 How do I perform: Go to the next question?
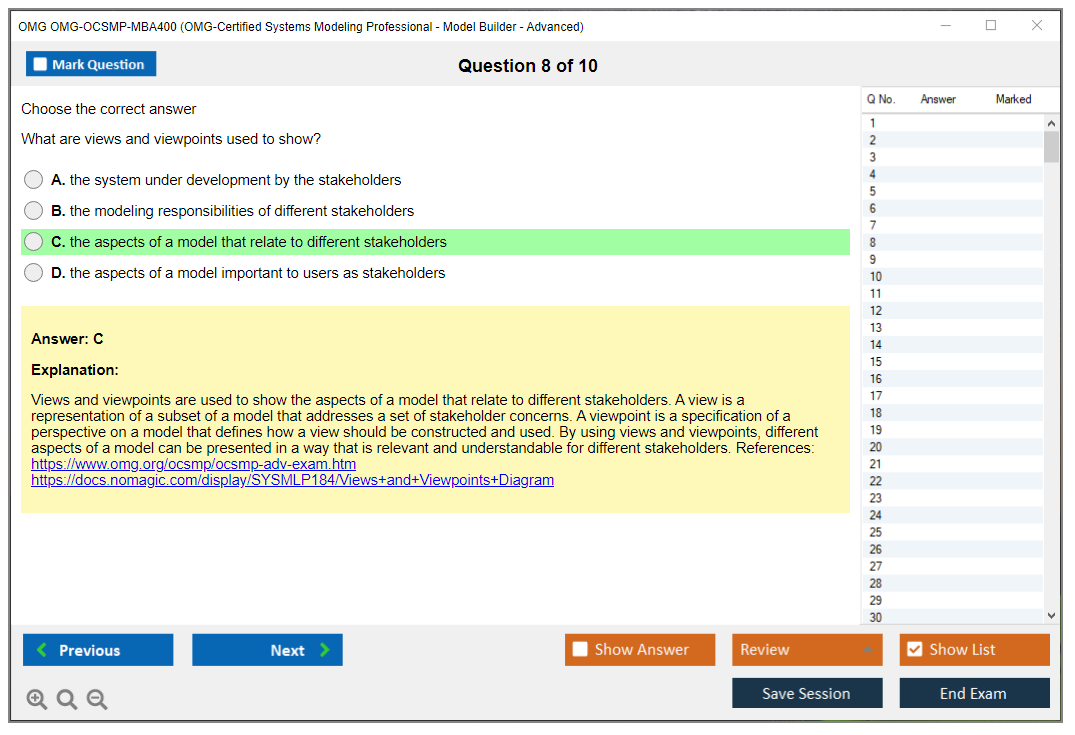pyautogui.click(x=267, y=650)
